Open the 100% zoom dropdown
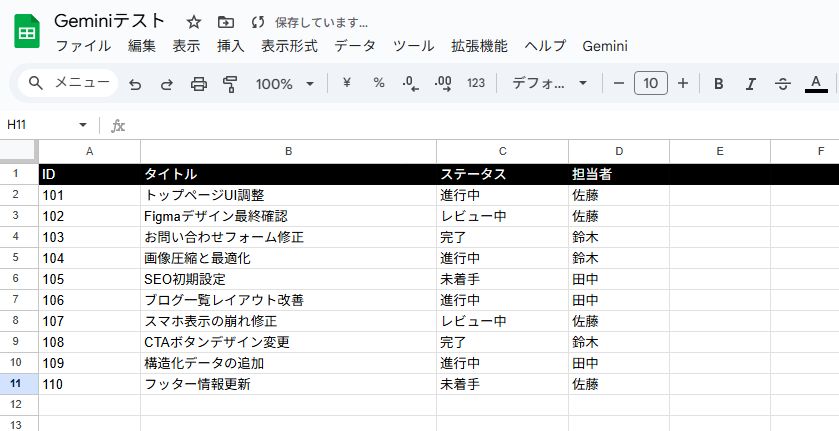 point(285,84)
